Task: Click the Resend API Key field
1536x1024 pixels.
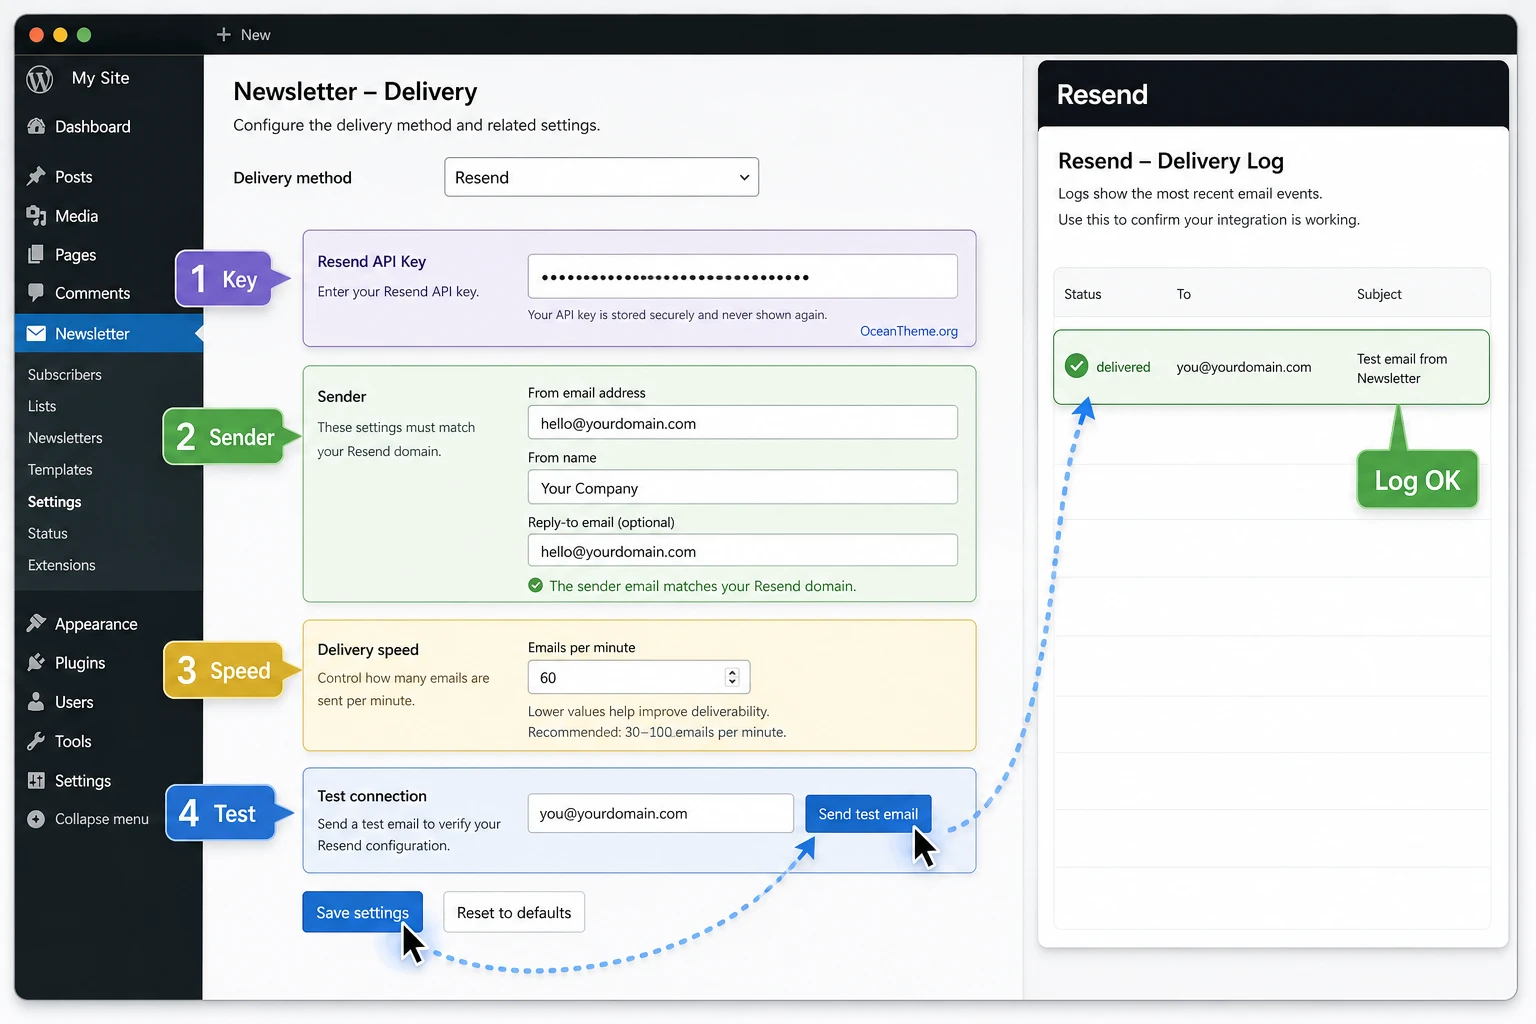Action: (743, 276)
